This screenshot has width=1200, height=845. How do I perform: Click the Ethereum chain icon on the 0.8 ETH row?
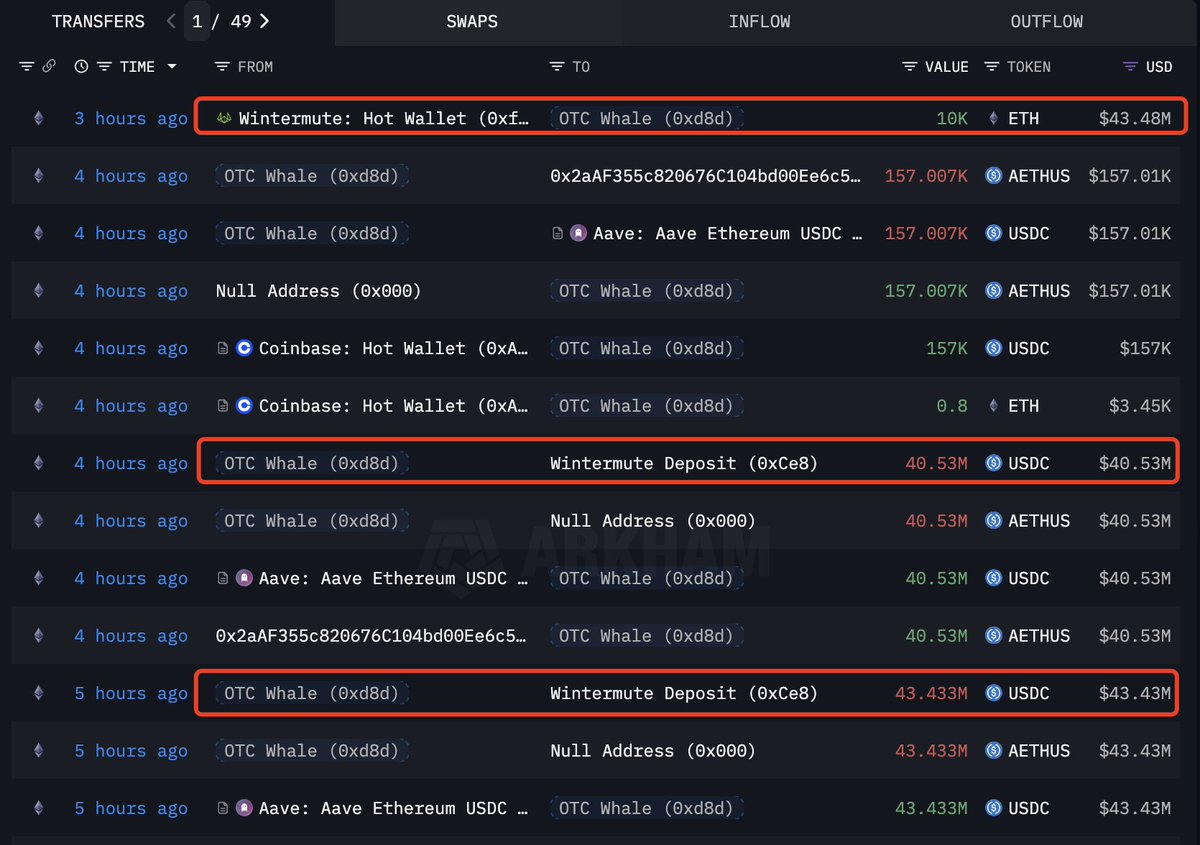tap(39, 406)
